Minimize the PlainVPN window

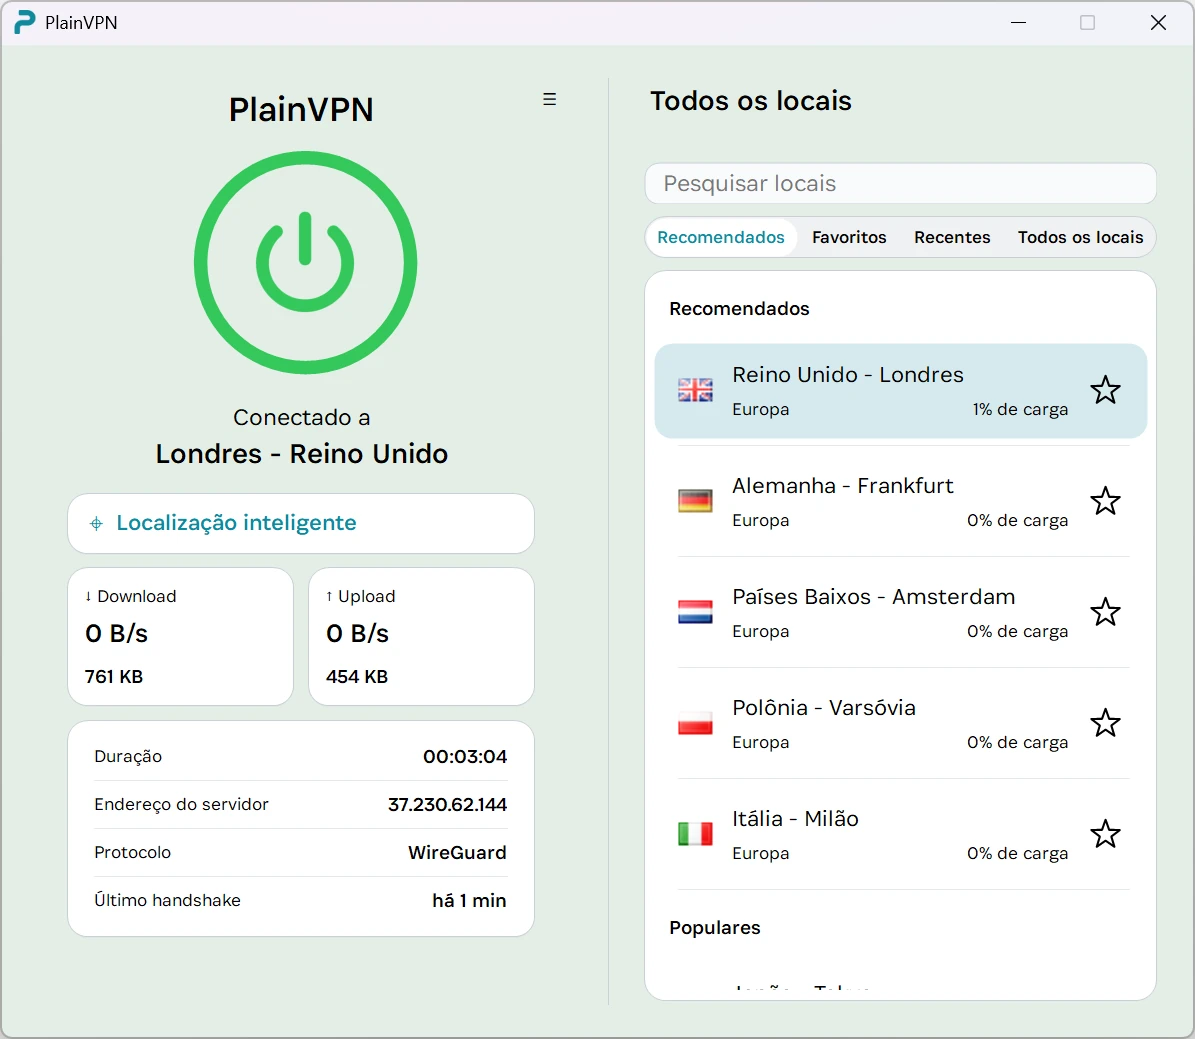[x=1018, y=23]
